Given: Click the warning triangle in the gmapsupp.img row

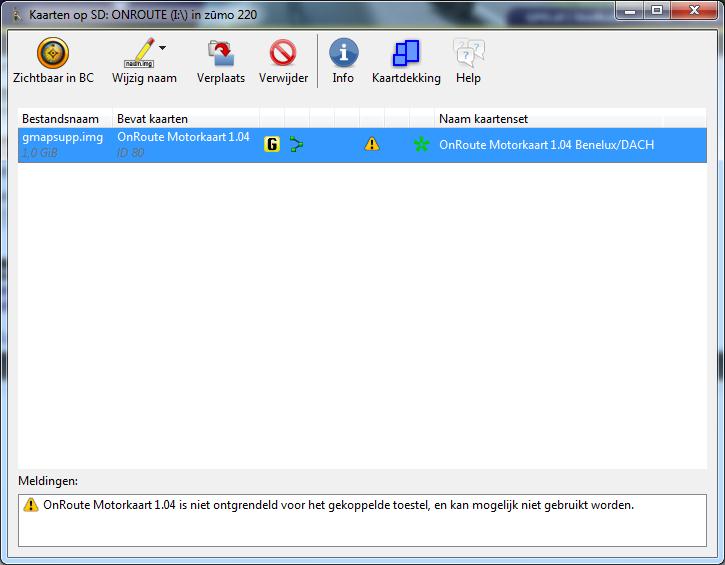Looking at the screenshot, I should (372, 144).
